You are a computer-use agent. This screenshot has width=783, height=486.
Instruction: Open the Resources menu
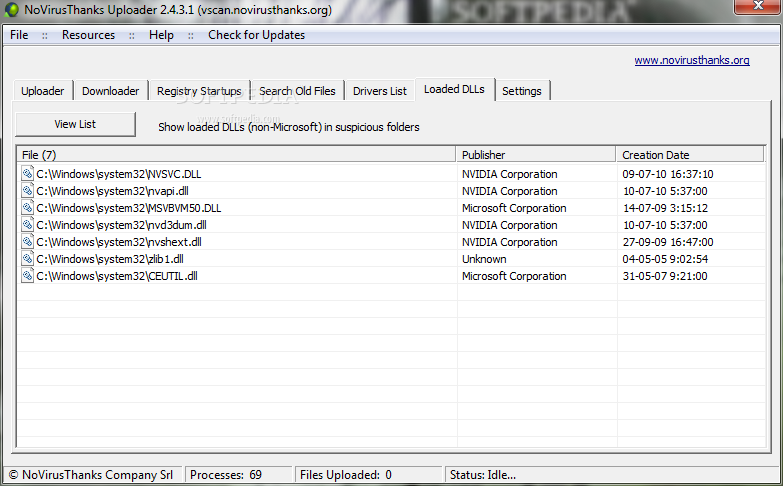click(x=88, y=35)
